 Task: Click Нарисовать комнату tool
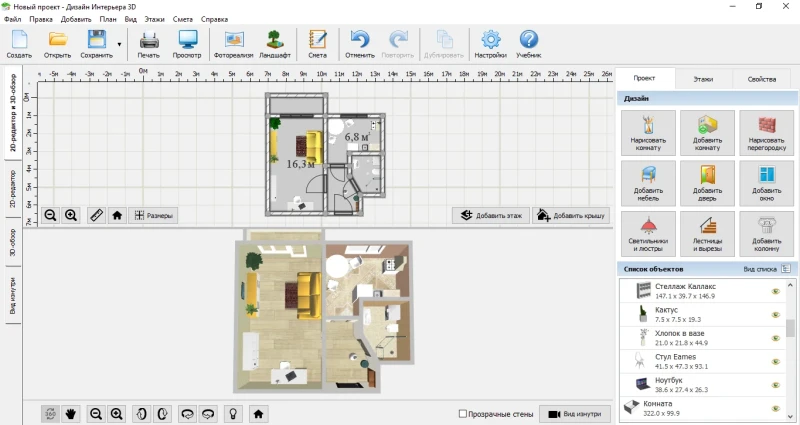click(x=648, y=133)
